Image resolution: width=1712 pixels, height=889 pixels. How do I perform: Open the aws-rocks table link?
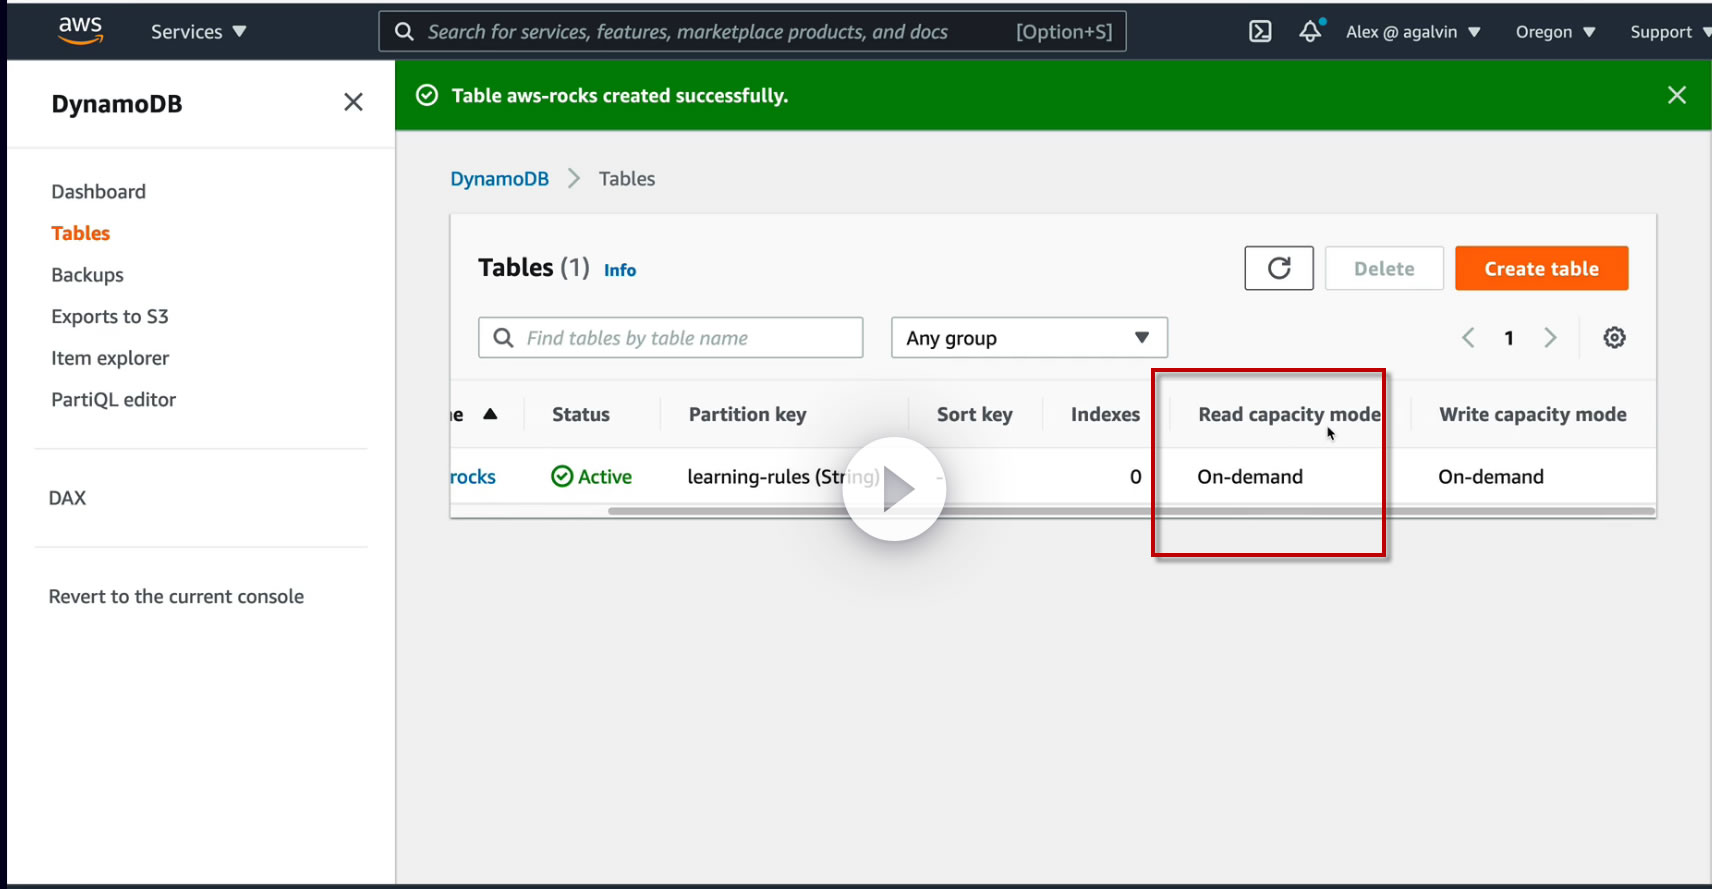[x=473, y=477]
